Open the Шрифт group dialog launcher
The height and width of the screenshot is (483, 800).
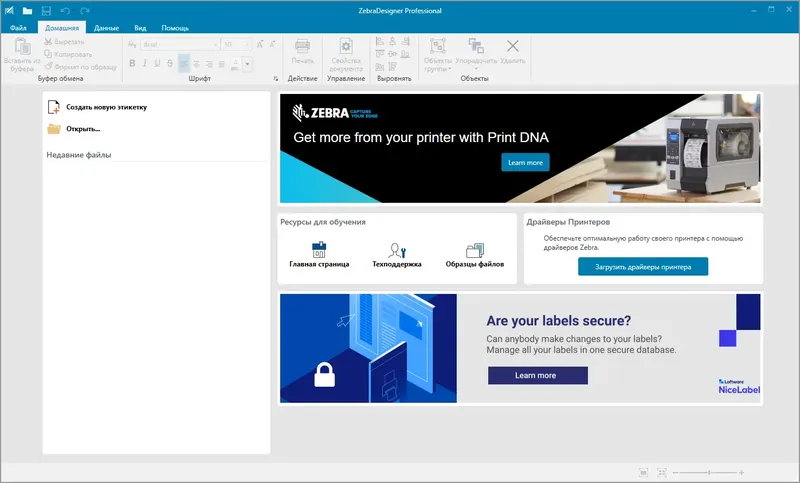click(x=276, y=79)
